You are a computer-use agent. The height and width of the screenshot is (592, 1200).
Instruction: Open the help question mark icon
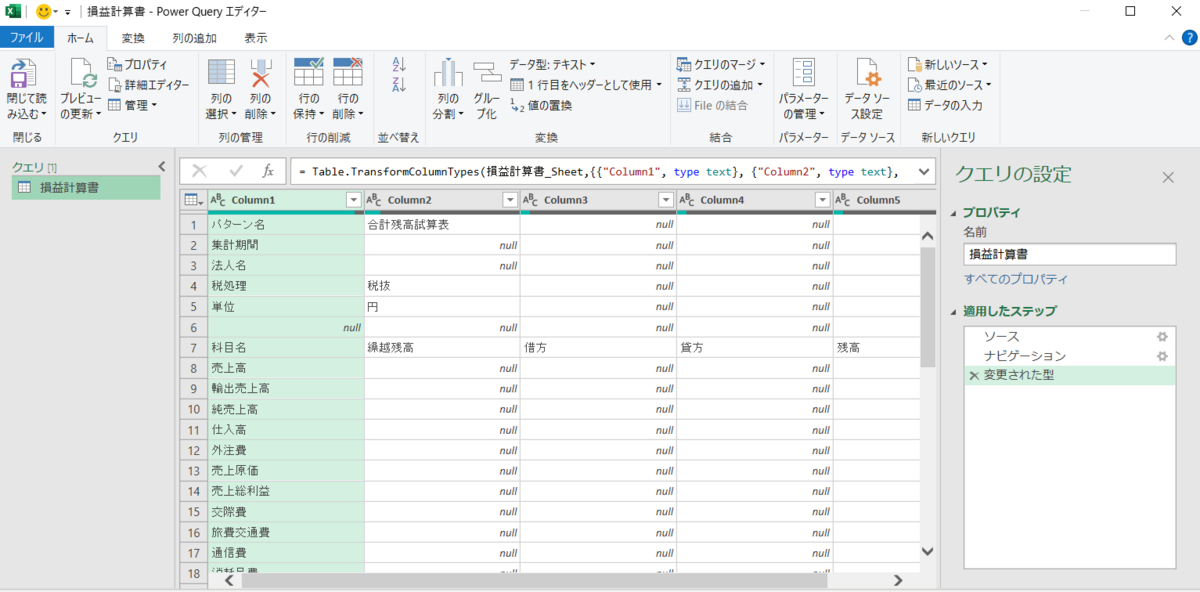point(1187,38)
